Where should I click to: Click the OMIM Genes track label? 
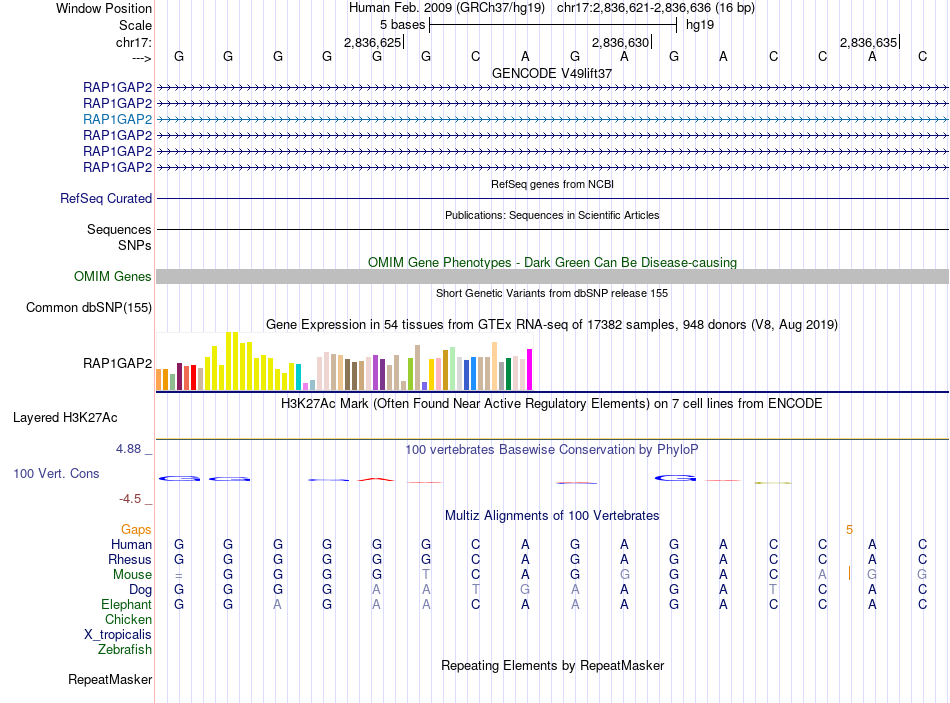point(113,276)
